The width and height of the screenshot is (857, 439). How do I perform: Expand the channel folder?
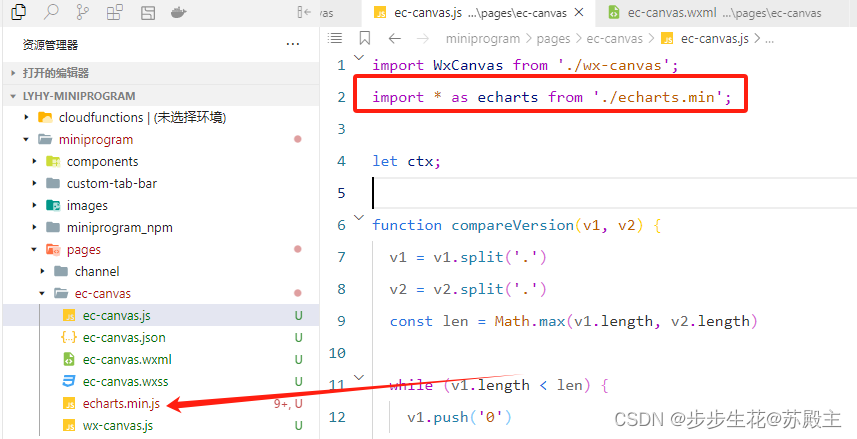[x=43, y=272]
